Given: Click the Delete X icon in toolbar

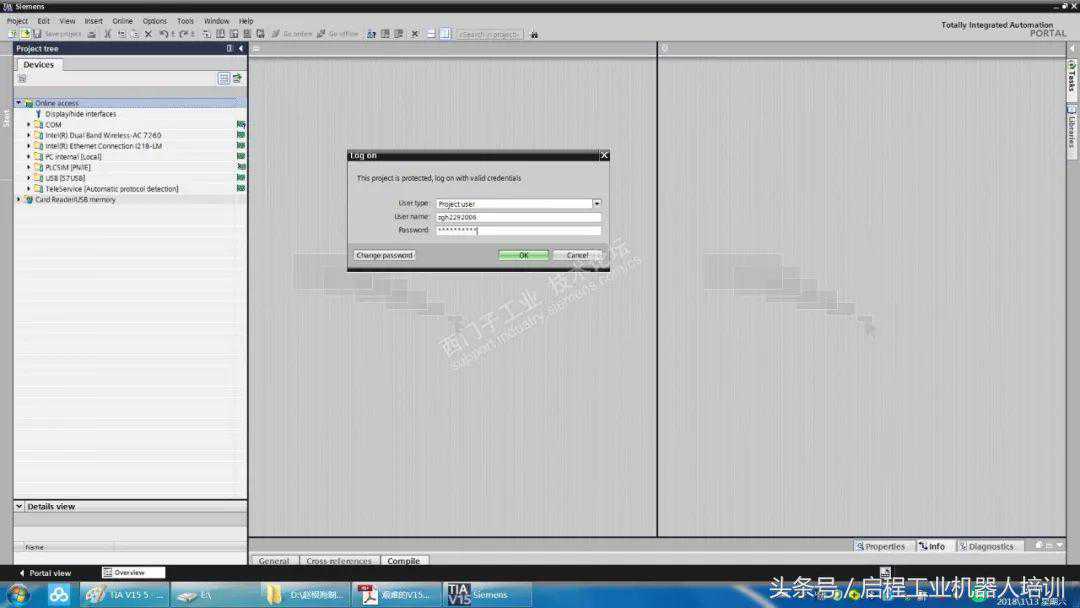Looking at the screenshot, I should [148, 34].
